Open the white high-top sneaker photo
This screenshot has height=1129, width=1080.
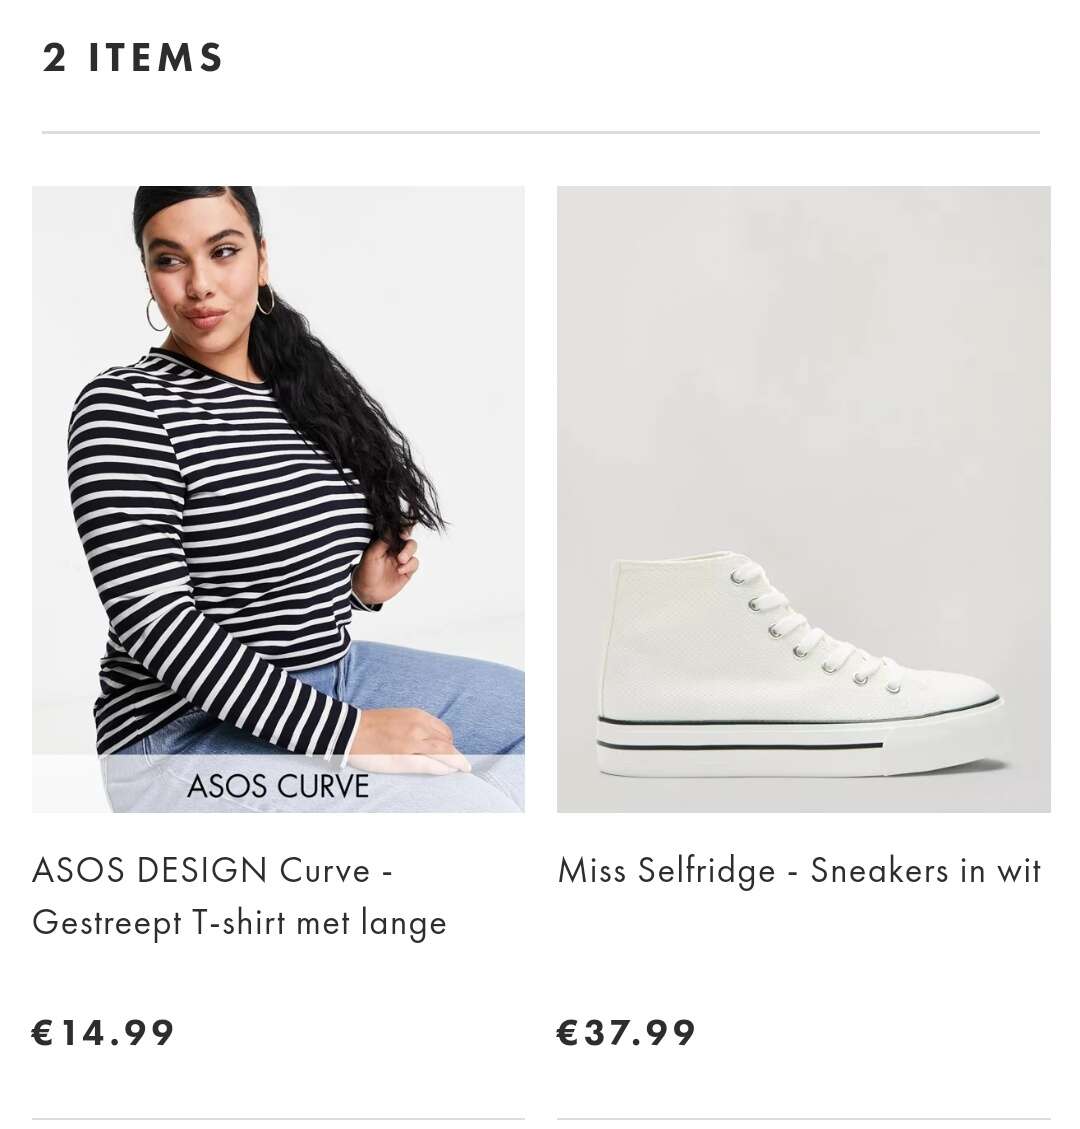coord(804,499)
